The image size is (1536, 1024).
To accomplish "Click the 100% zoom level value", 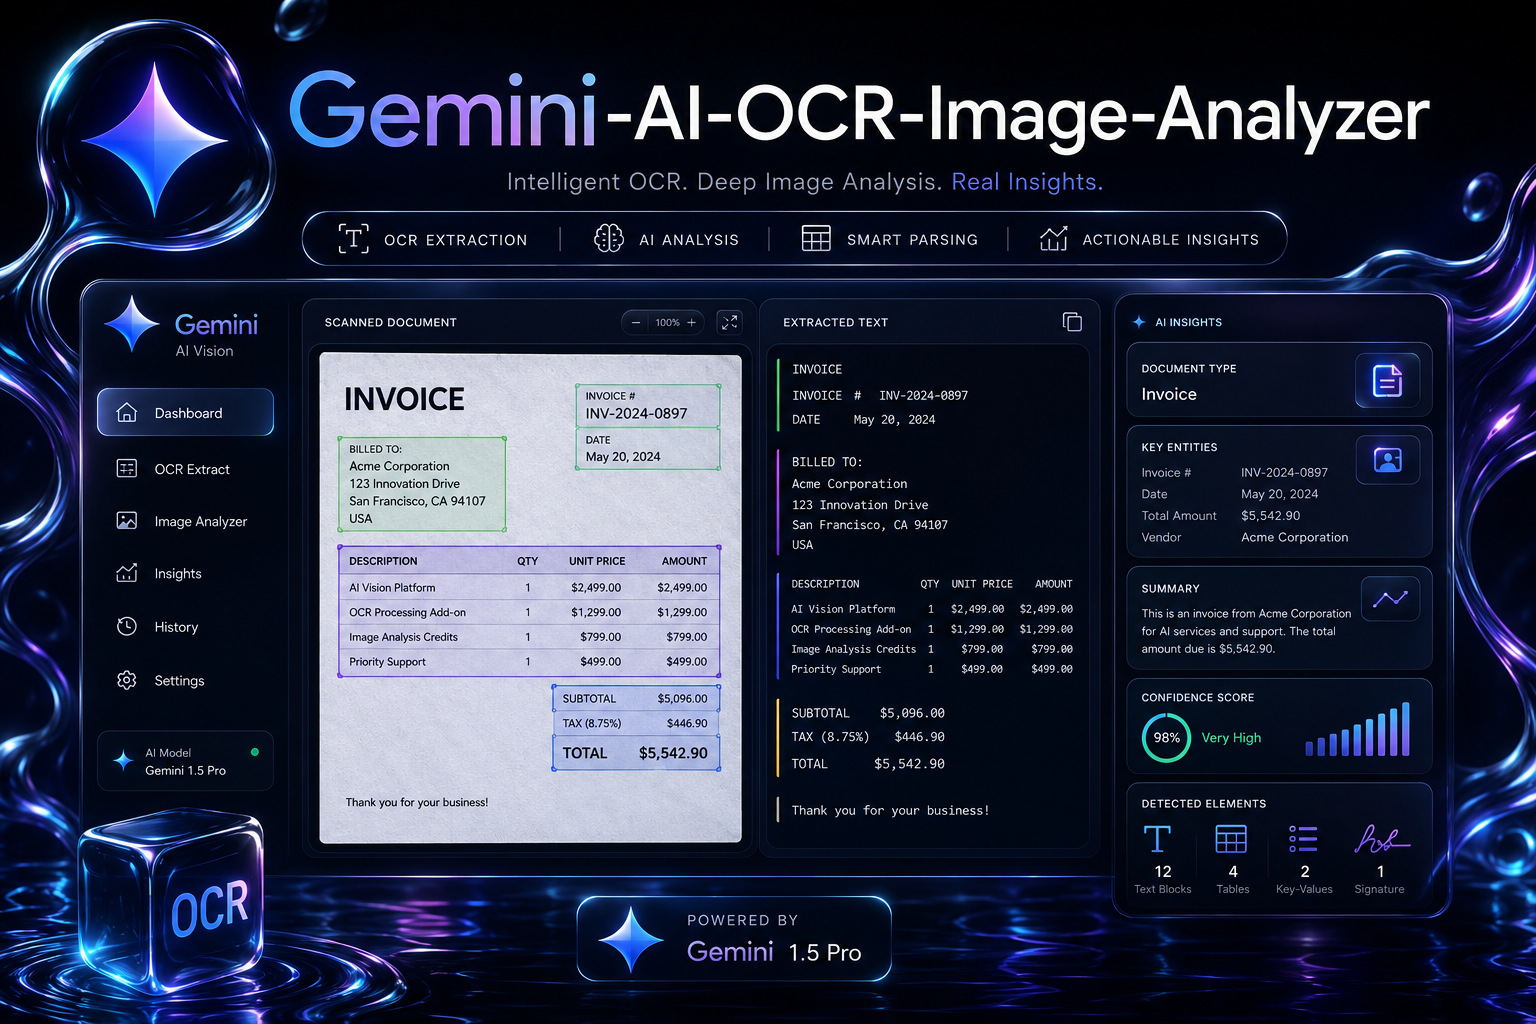I will point(667,322).
